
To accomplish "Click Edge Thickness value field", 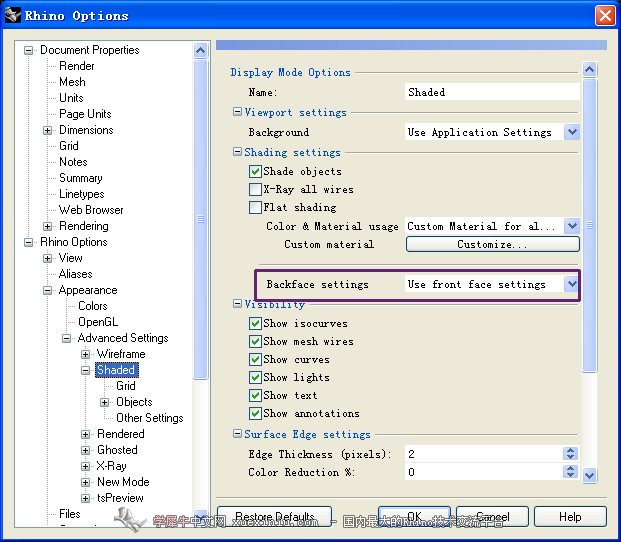I will [483, 454].
